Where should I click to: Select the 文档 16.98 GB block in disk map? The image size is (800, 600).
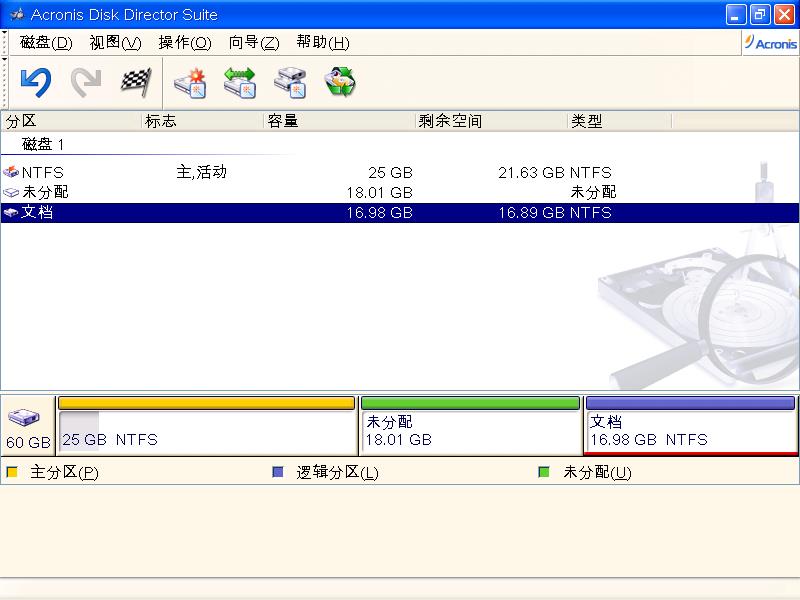(691, 426)
